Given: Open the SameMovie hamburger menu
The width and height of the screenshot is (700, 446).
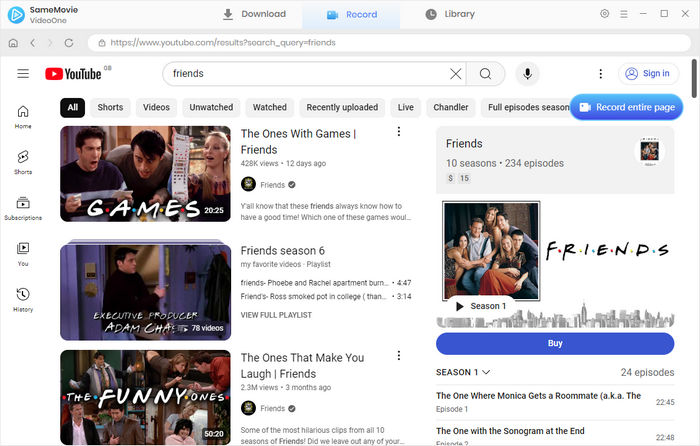Looking at the screenshot, I should [624, 14].
